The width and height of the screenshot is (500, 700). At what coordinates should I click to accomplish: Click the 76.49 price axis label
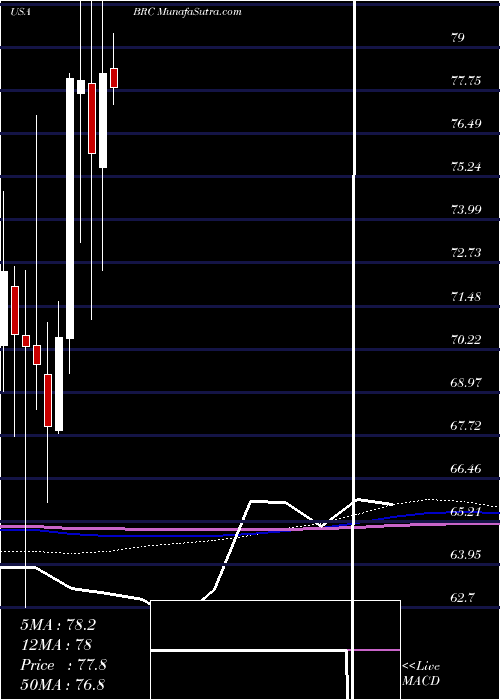(x=467, y=124)
